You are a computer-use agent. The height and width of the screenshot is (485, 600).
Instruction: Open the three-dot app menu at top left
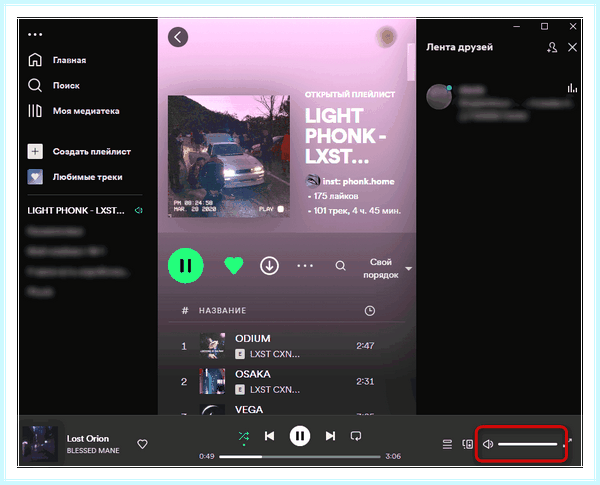(x=35, y=34)
